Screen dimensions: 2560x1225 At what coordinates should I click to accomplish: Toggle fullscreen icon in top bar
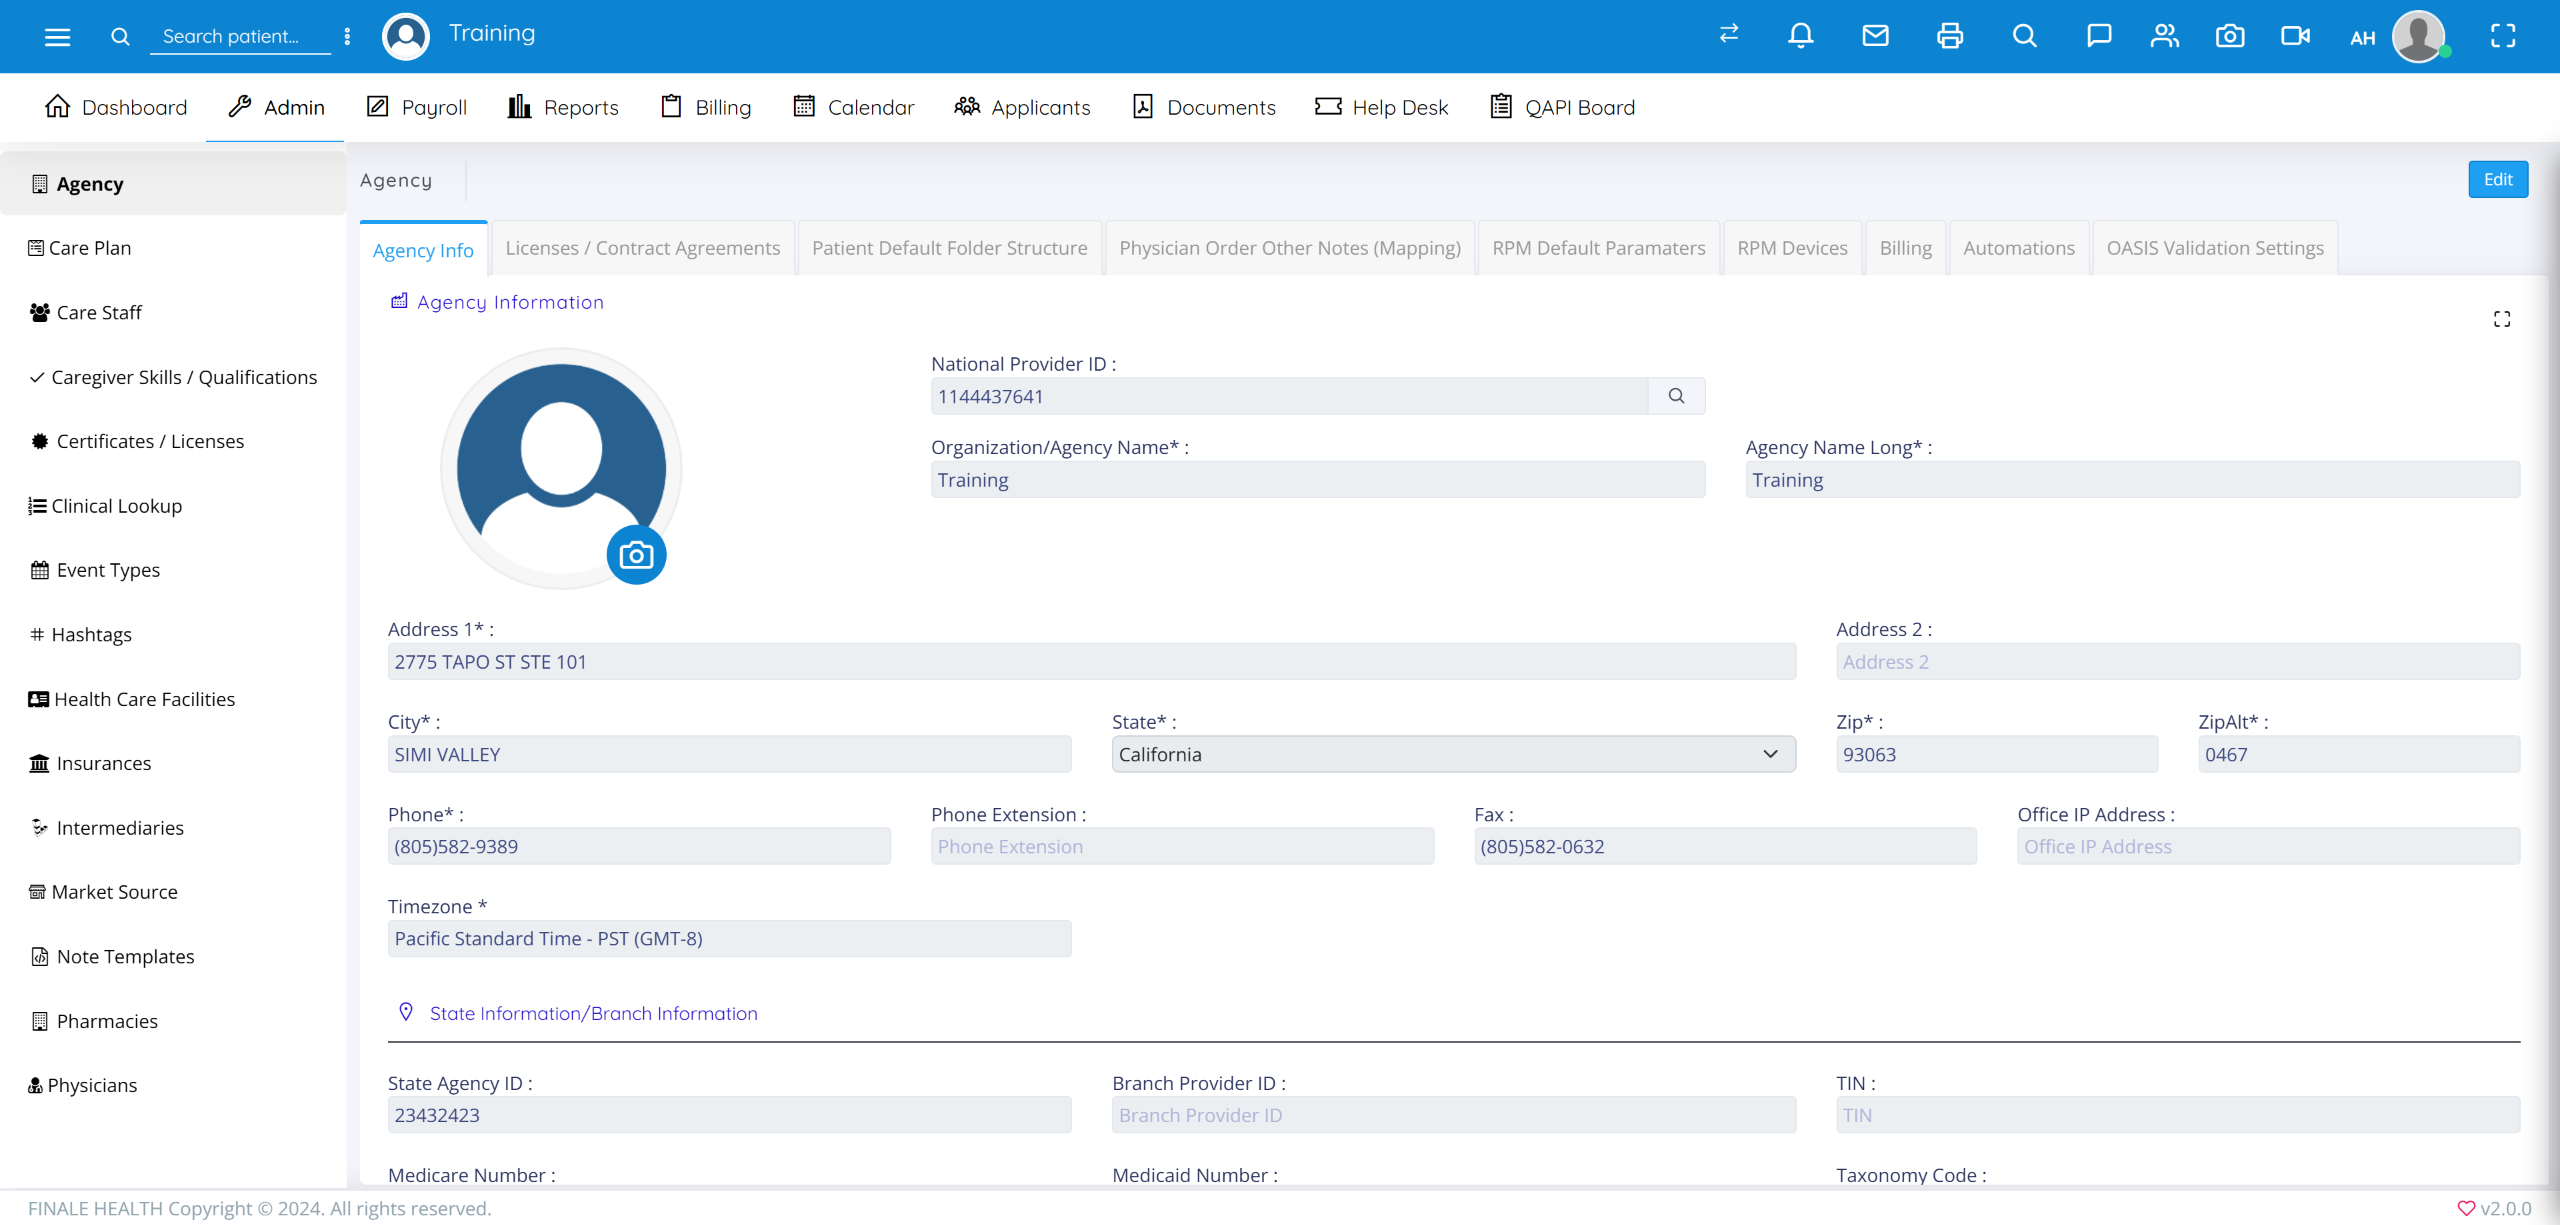click(2502, 36)
